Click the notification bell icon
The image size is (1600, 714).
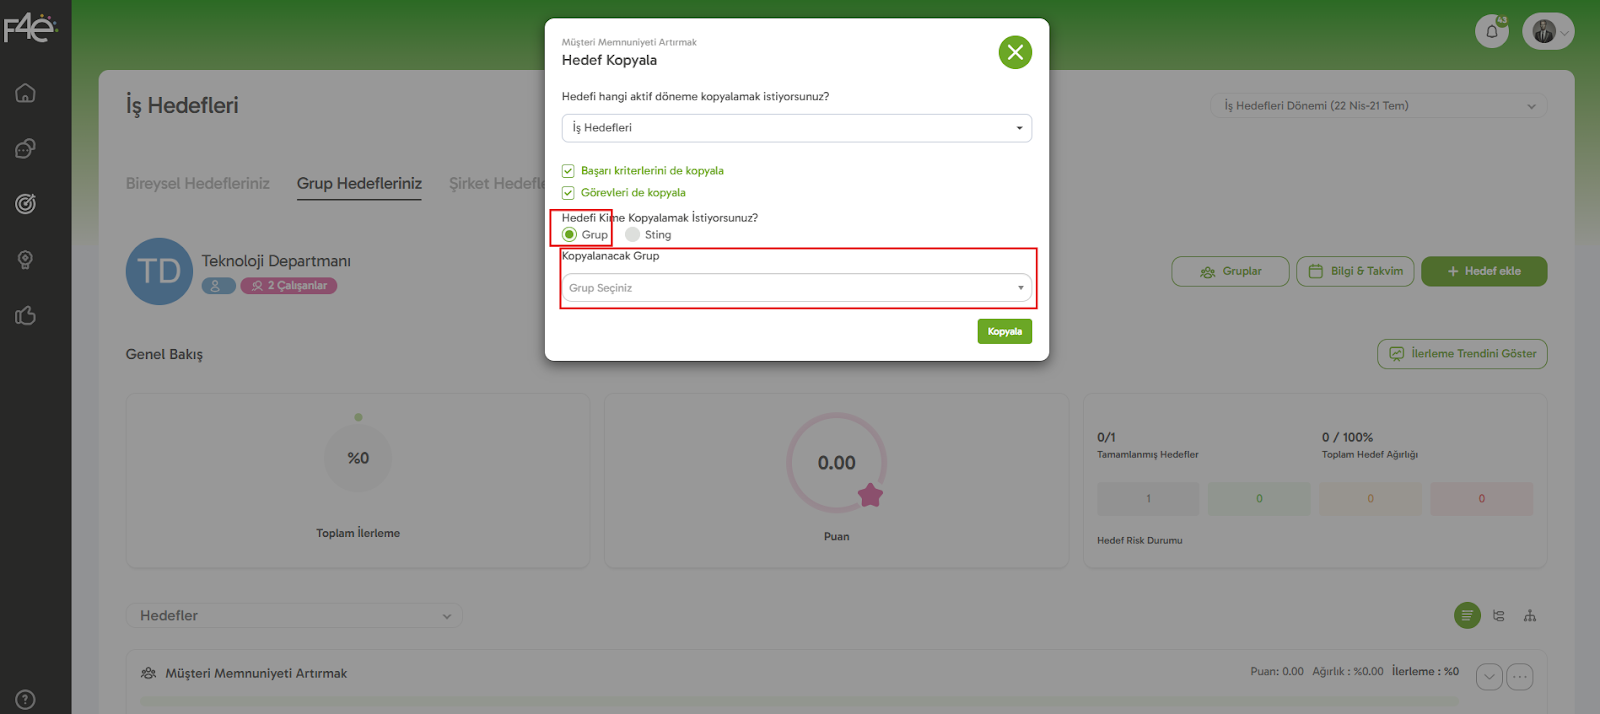point(1491,31)
